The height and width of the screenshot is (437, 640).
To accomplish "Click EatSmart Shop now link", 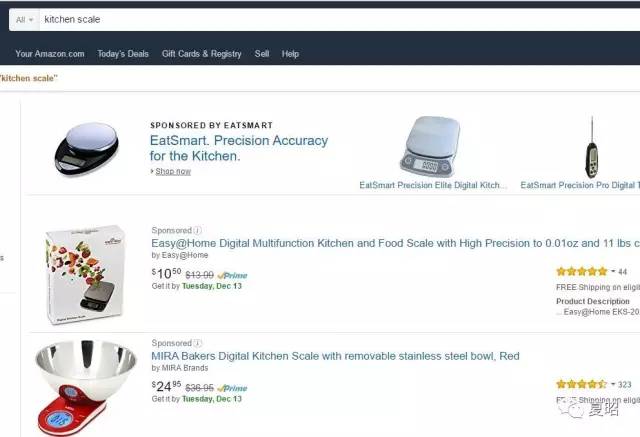I will pos(172,171).
